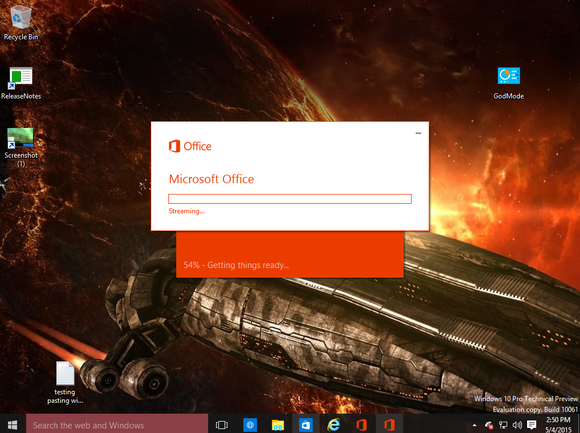Open the Action Center notifications icon
Screen dimensions: 580x433
[x=532, y=425]
